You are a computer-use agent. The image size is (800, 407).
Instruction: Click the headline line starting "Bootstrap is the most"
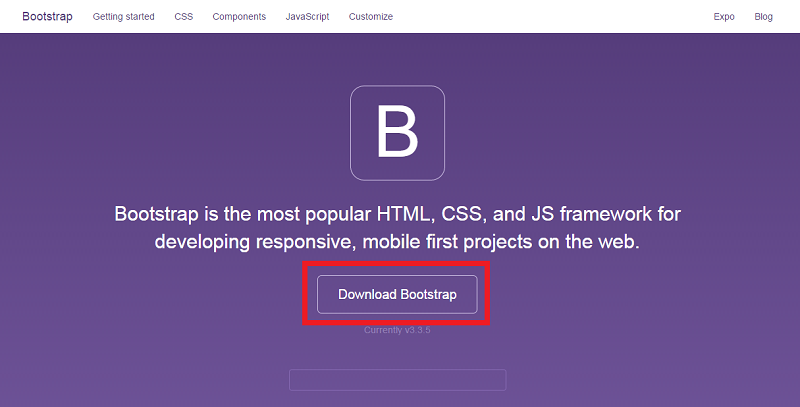point(397,214)
